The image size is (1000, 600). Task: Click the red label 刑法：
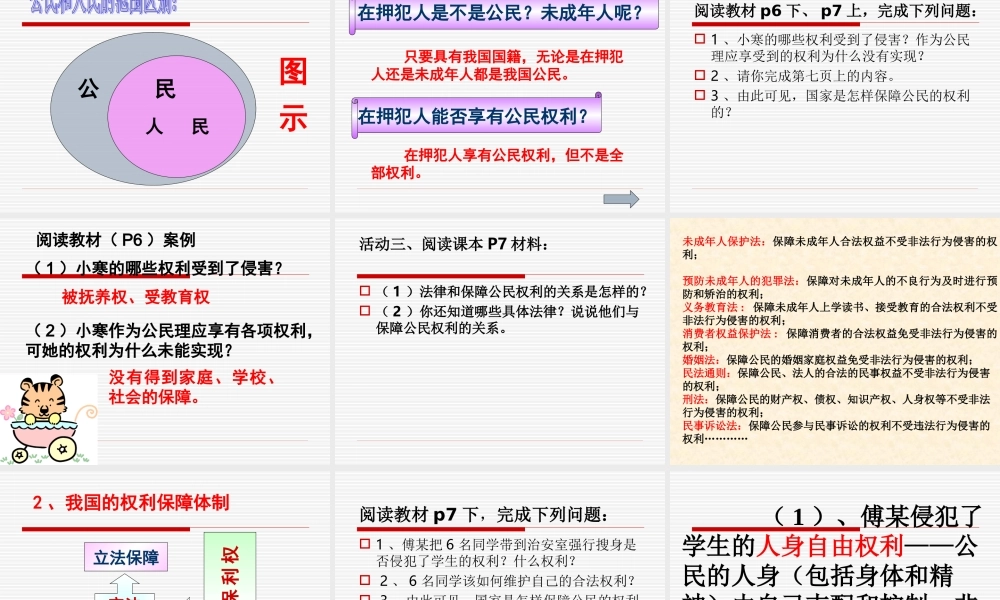tap(695, 399)
